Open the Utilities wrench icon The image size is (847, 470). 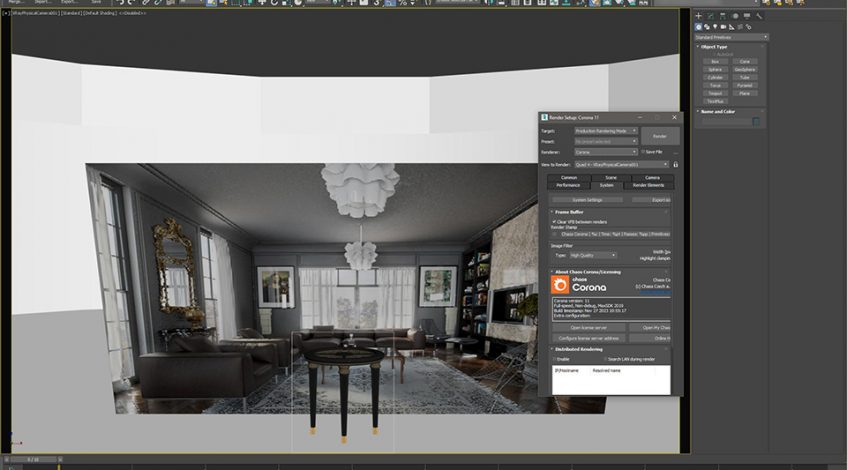click(x=760, y=16)
